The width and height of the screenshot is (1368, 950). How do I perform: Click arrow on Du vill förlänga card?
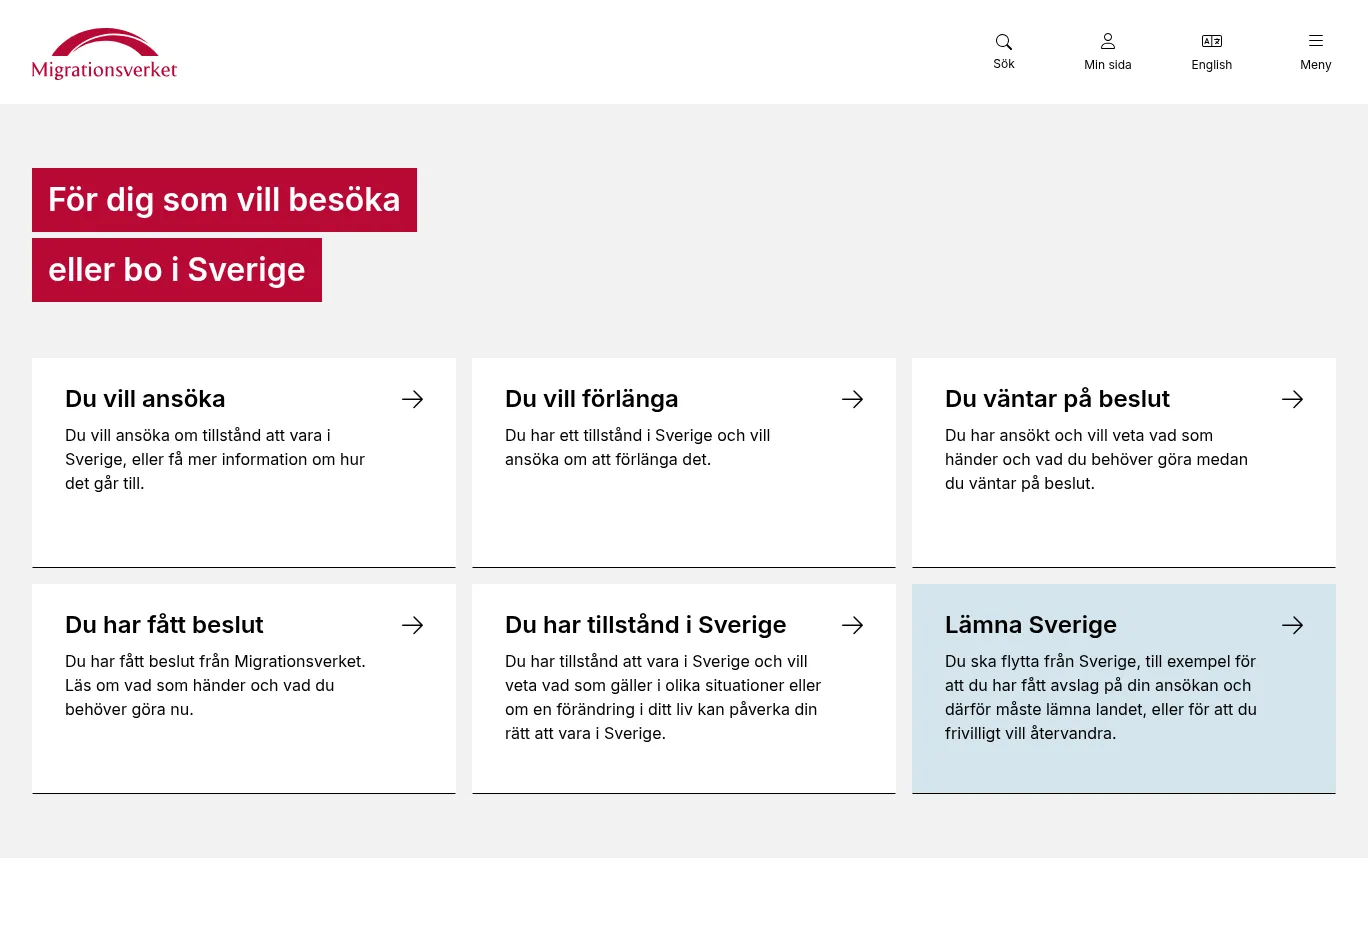[x=852, y=399]
